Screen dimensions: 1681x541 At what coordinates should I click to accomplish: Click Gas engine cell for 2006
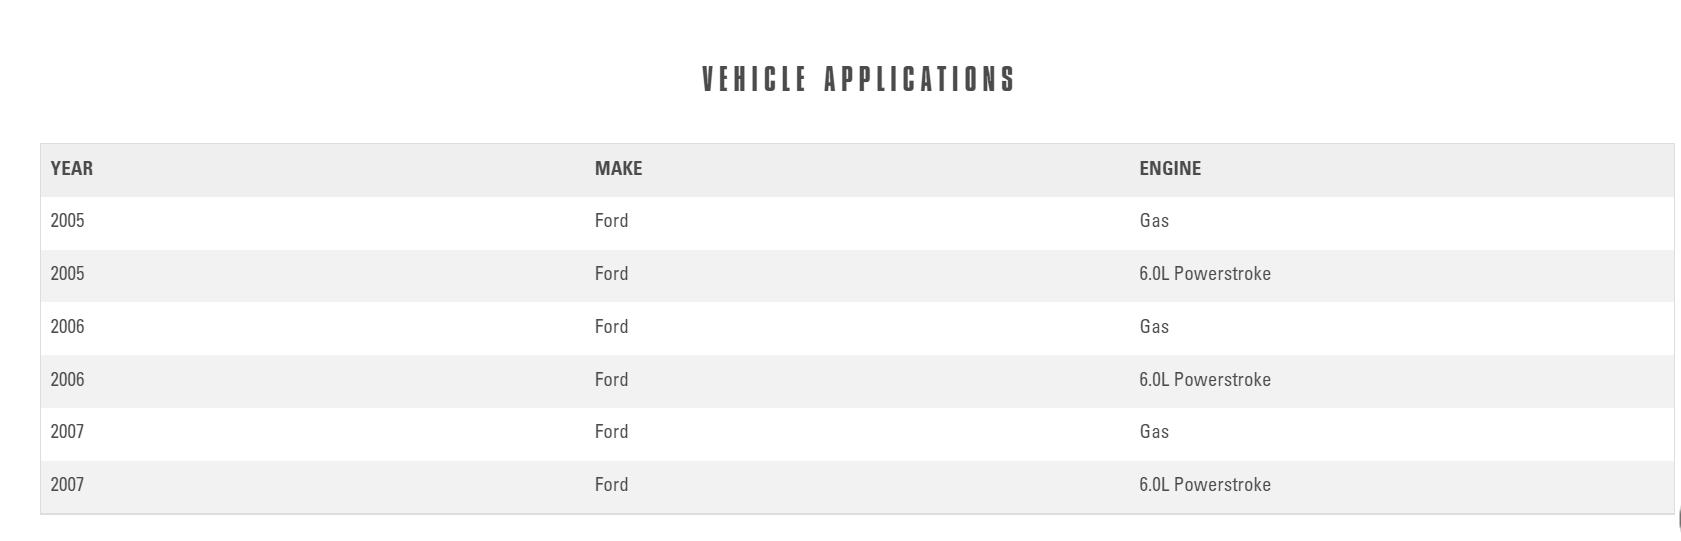click(x=1153, y=327)
